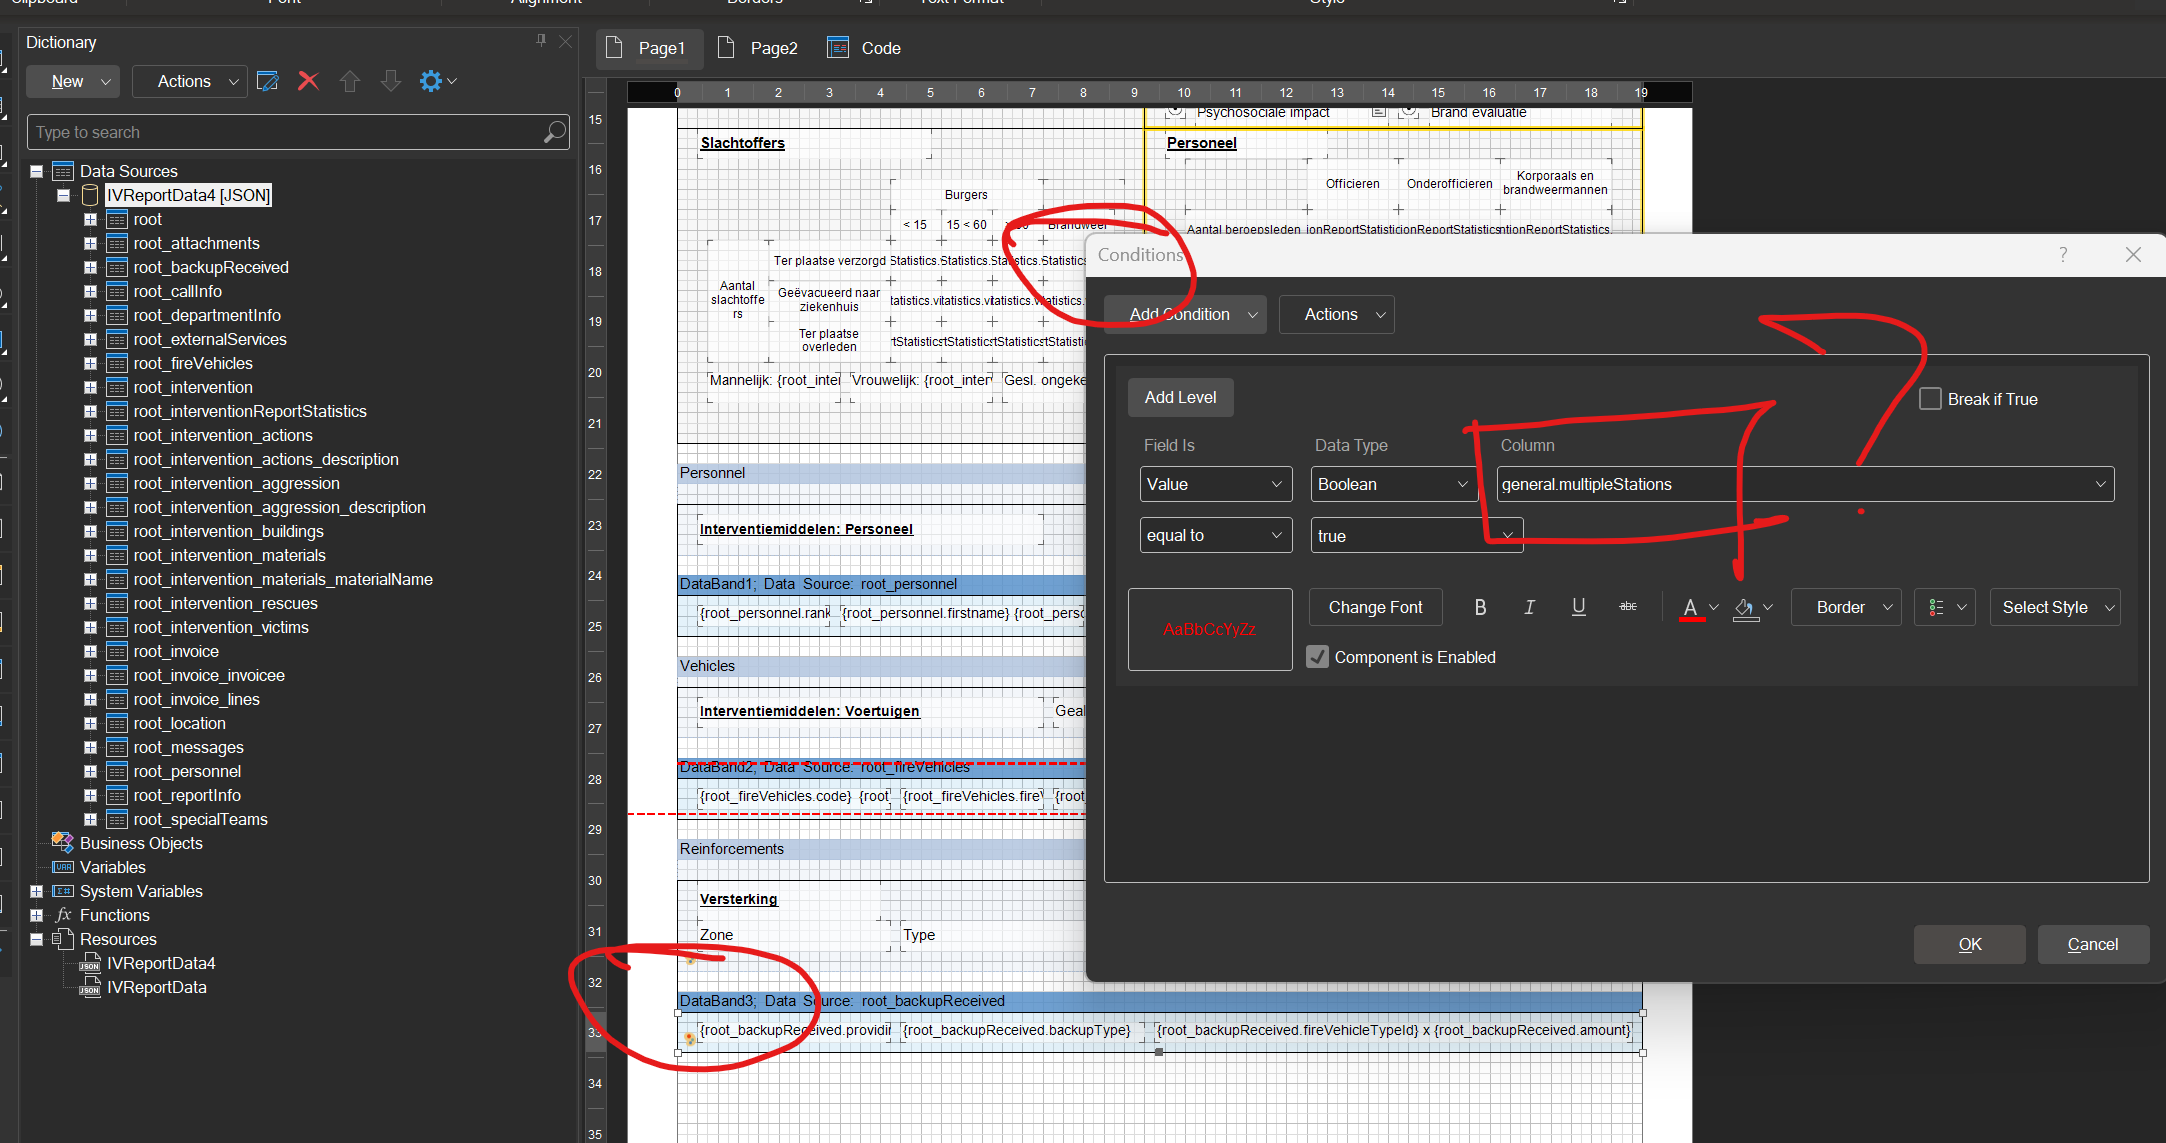This screenshot has width=2166, height=1143.
Task: Click the fill bucket back color icon
Action: click(1745, 607)
